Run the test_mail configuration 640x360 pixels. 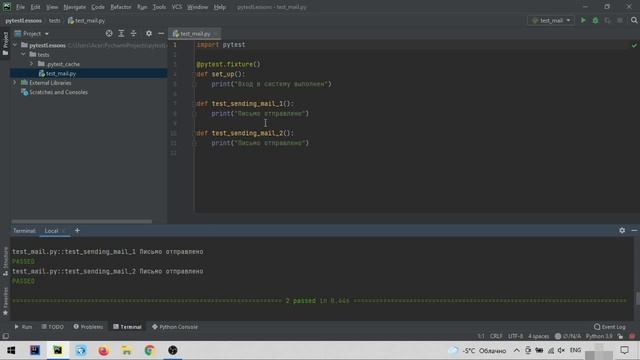tap(583, 20)
